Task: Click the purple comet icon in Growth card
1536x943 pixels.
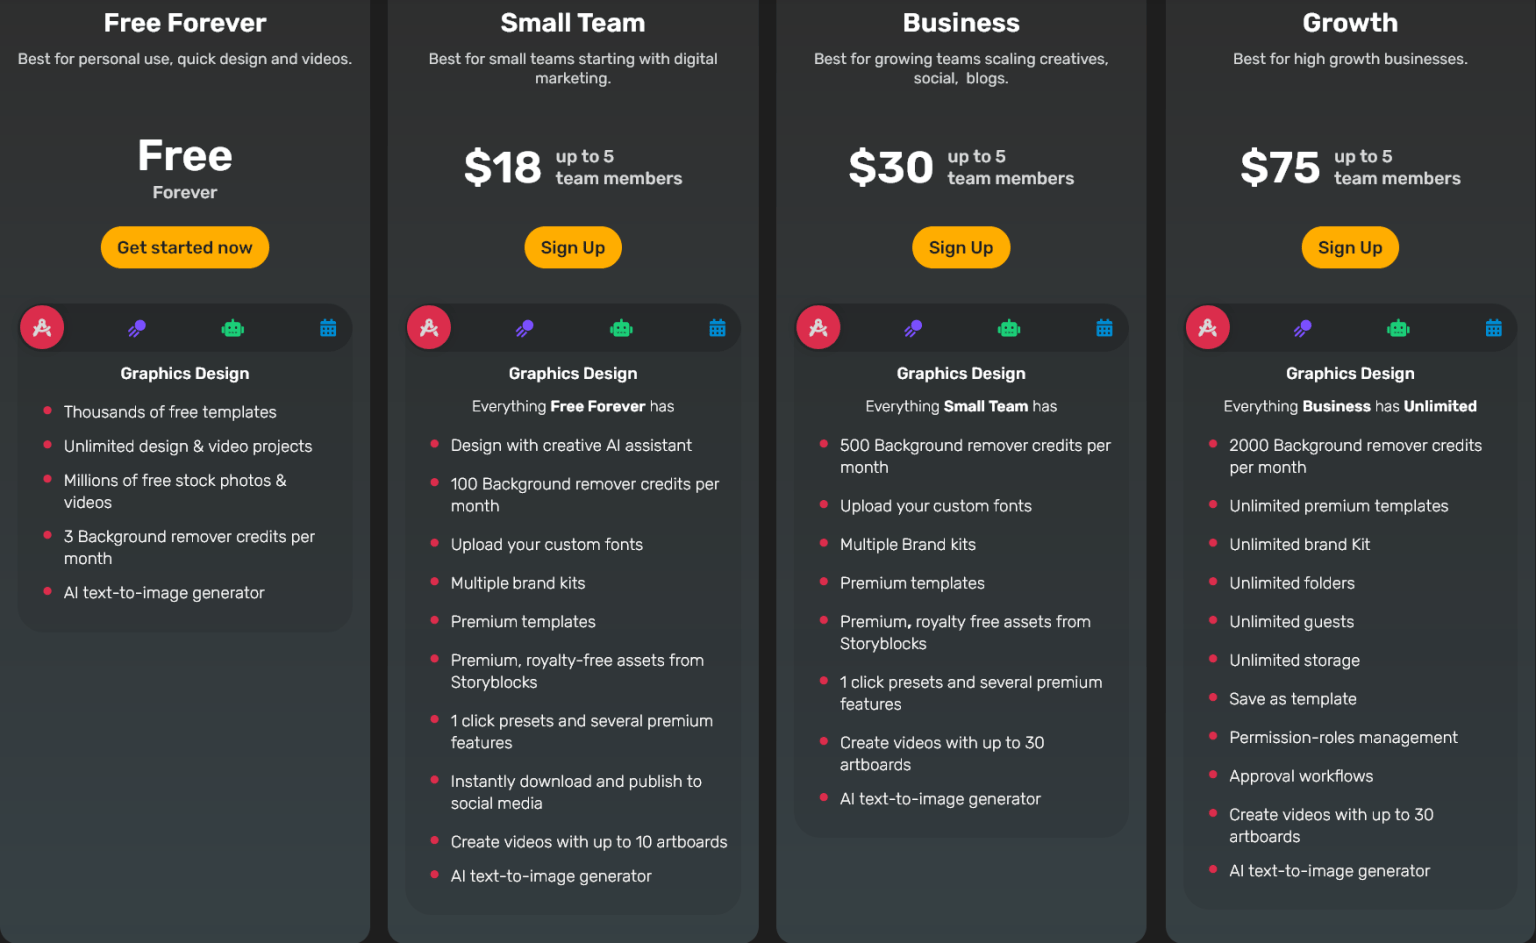Action: [x=1302, y=327]
